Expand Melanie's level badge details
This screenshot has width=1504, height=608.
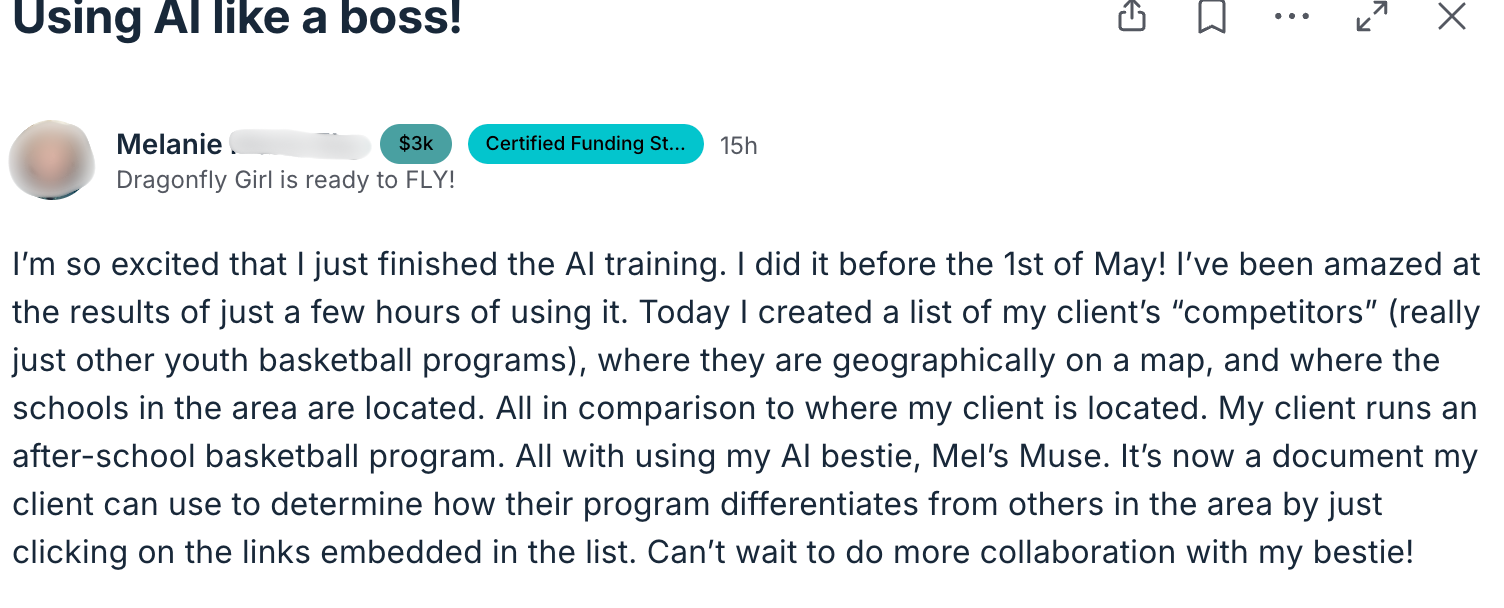pos(416,144)
